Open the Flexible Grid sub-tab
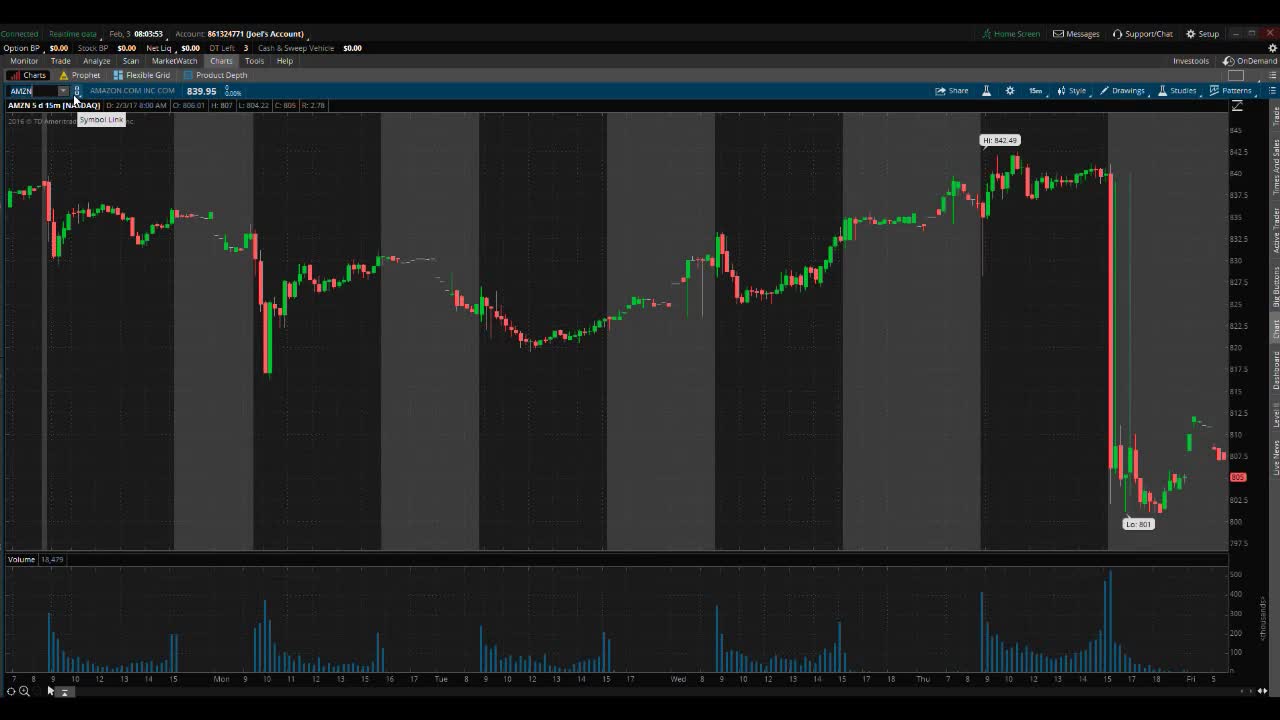 tap(141, 75)
